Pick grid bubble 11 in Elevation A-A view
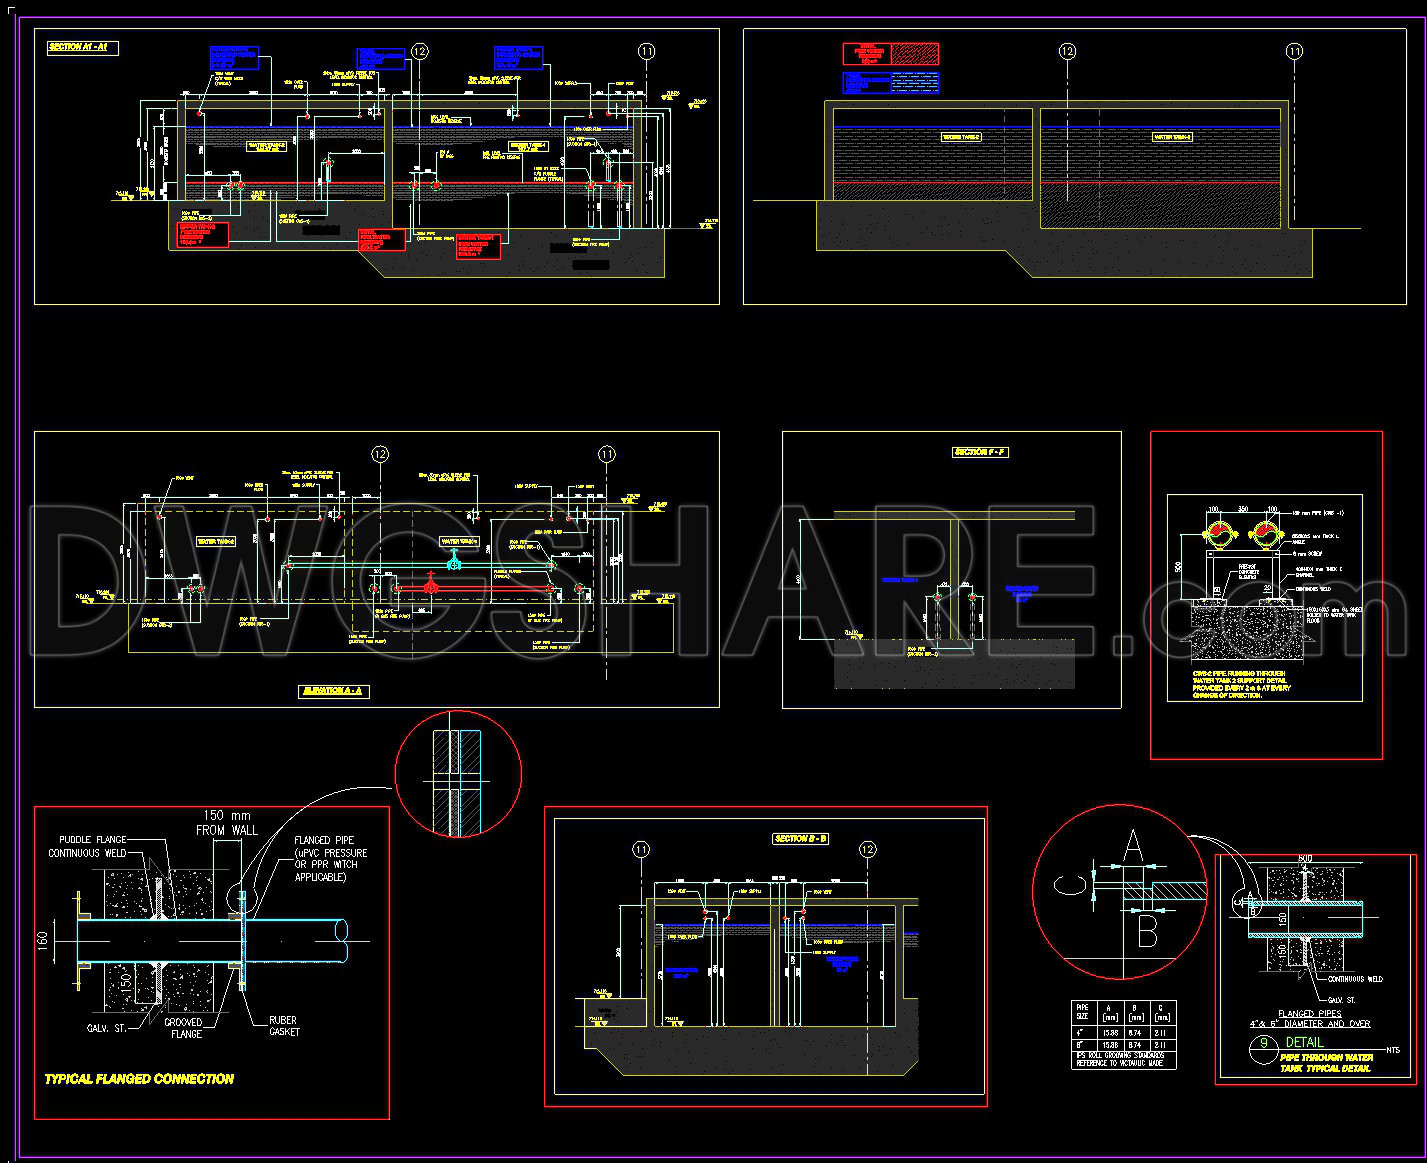The width and height of the screenshot is (1427, 1163). point(607,454)
